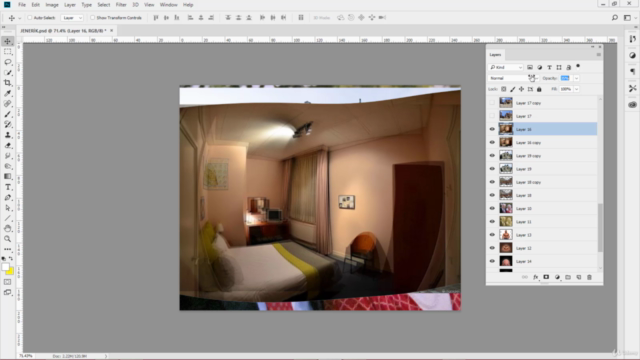The image size is (640, 360).
Task: Select the Brush tool
Action: [8, 114]
